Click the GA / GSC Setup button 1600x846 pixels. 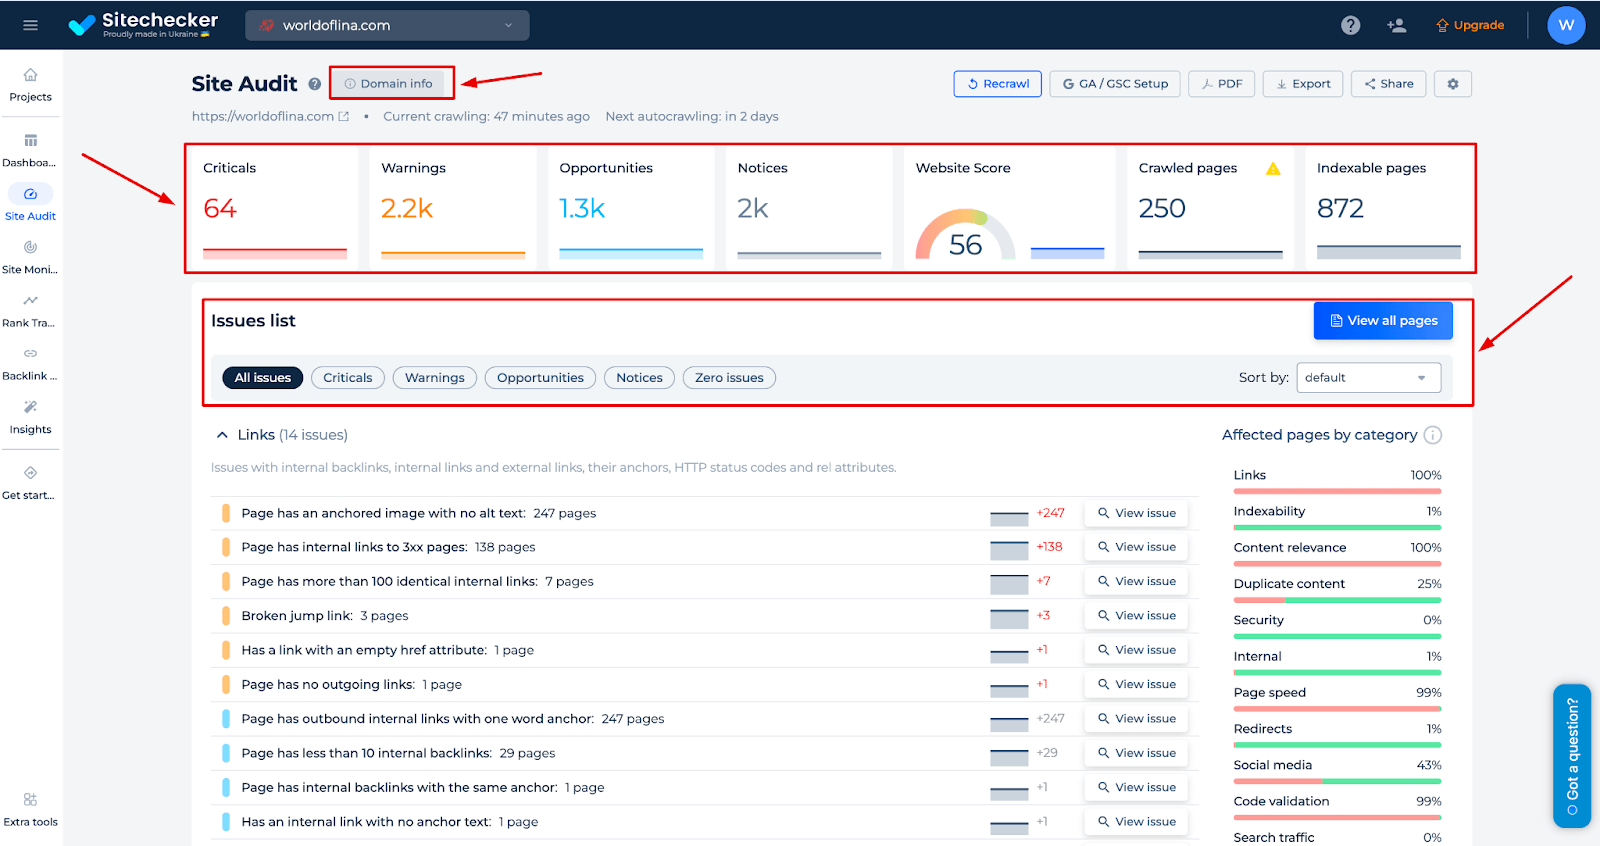point(1115,84)
